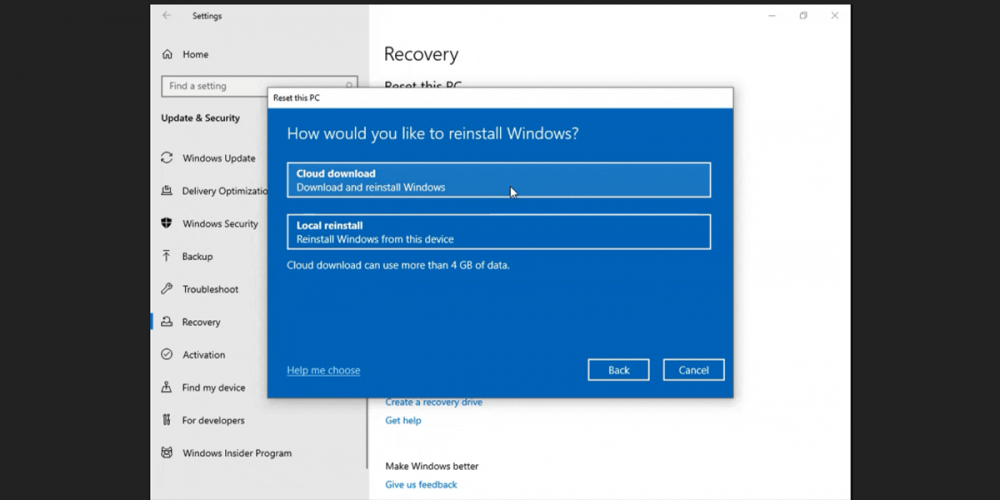Open the Windows Insider Program icon

tap(167, 453)
